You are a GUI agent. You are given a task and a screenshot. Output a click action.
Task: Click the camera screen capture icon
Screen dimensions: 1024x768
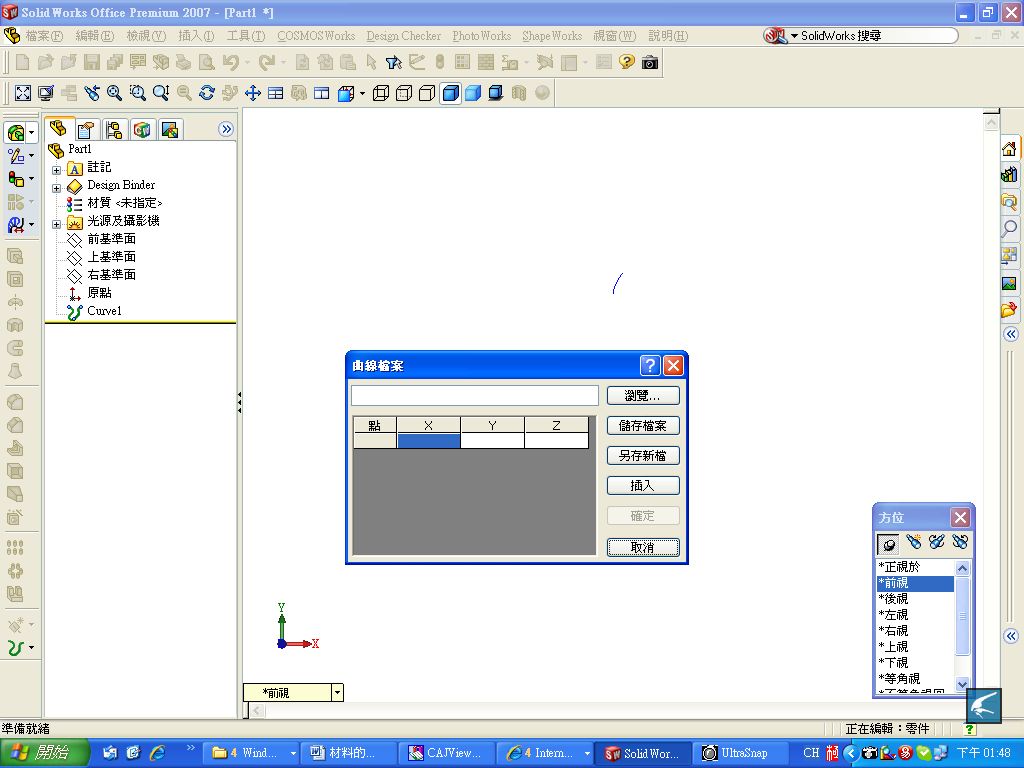(650, 63)
